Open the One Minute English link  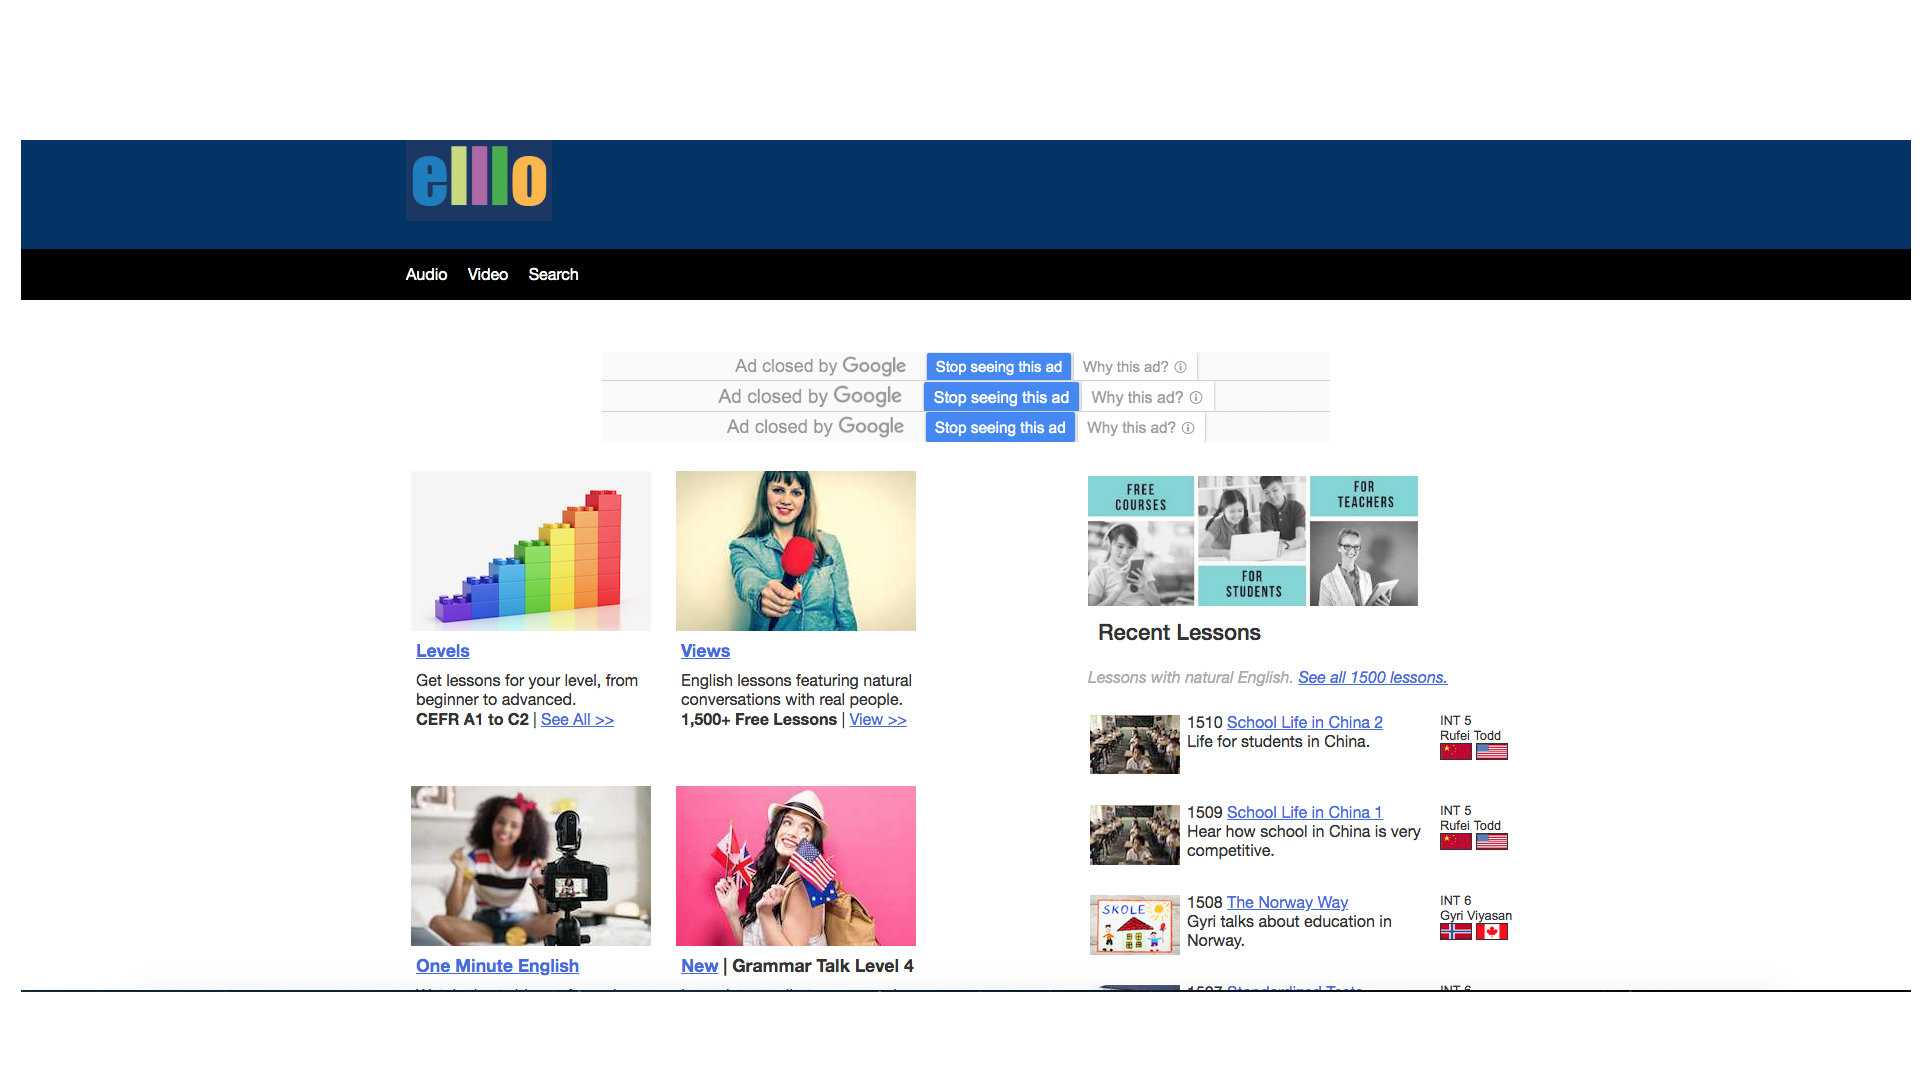[x=497, y=966]
